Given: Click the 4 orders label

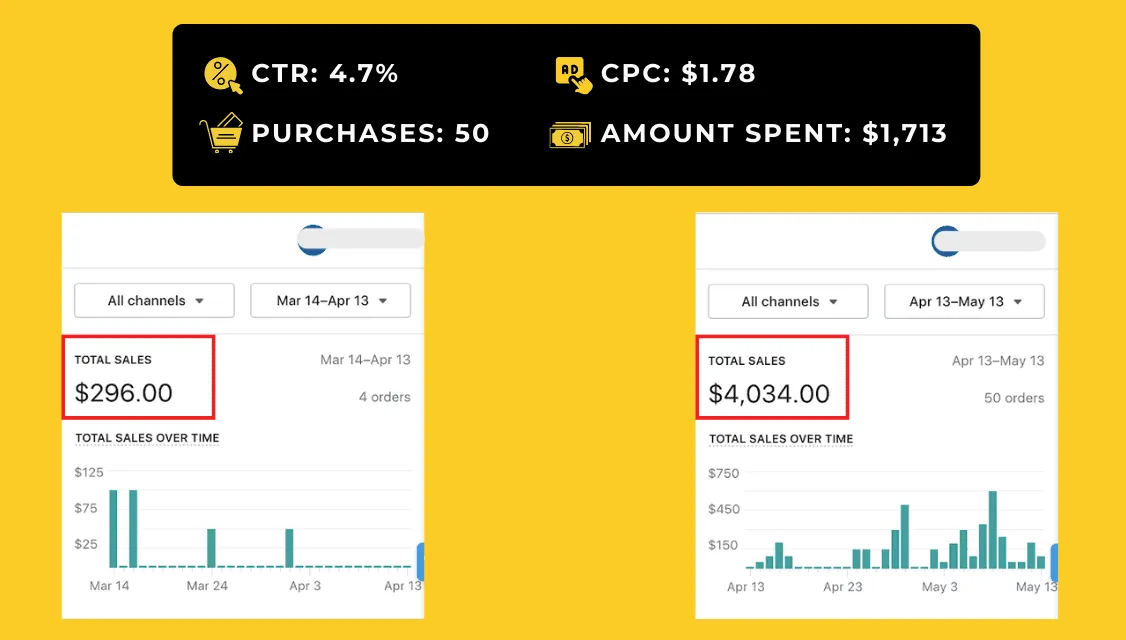Looking at the screenshot, I should (x=384, y=397).
